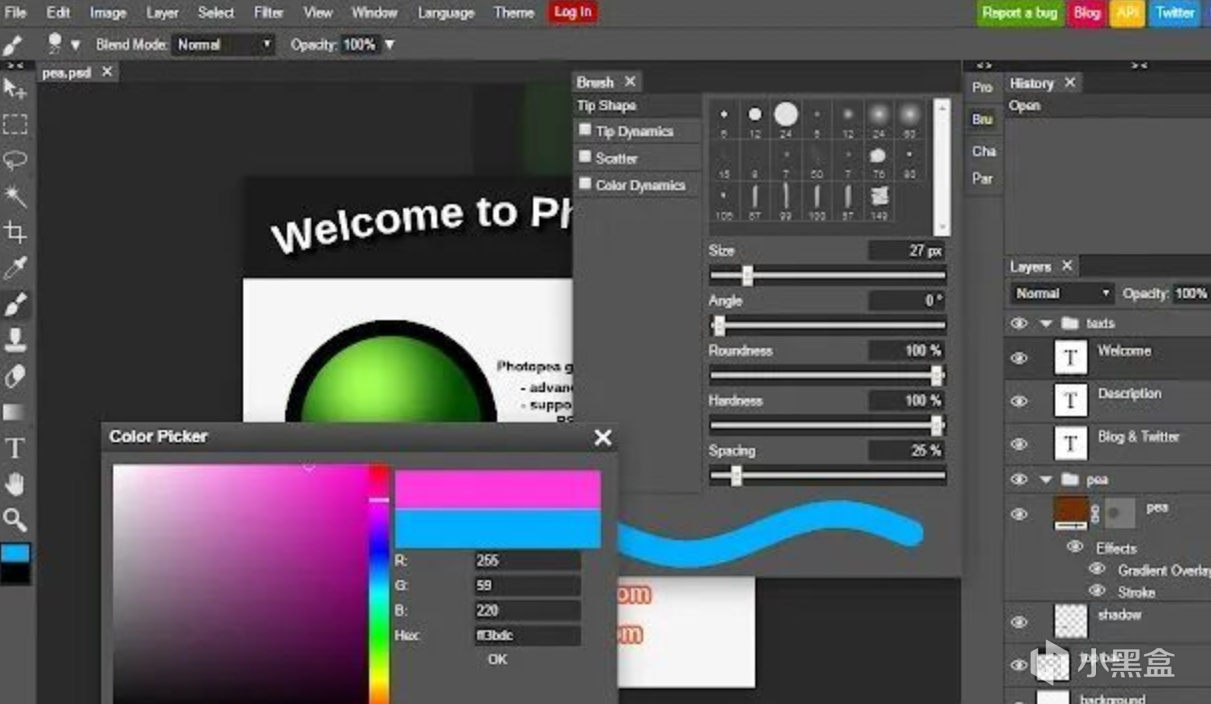The height and width of the screenshot is (704, 1211).
Task: Select the Type tool
Action: point(15,448)
